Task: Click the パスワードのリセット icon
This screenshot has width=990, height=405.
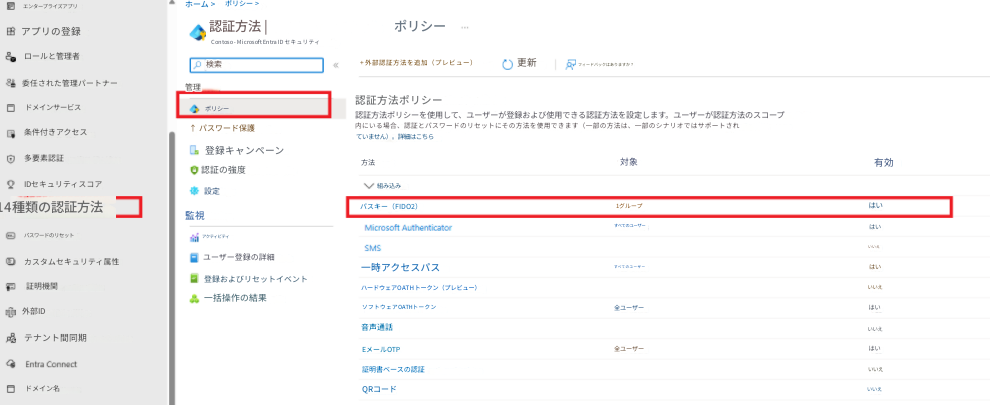Action: pos(10,236)
